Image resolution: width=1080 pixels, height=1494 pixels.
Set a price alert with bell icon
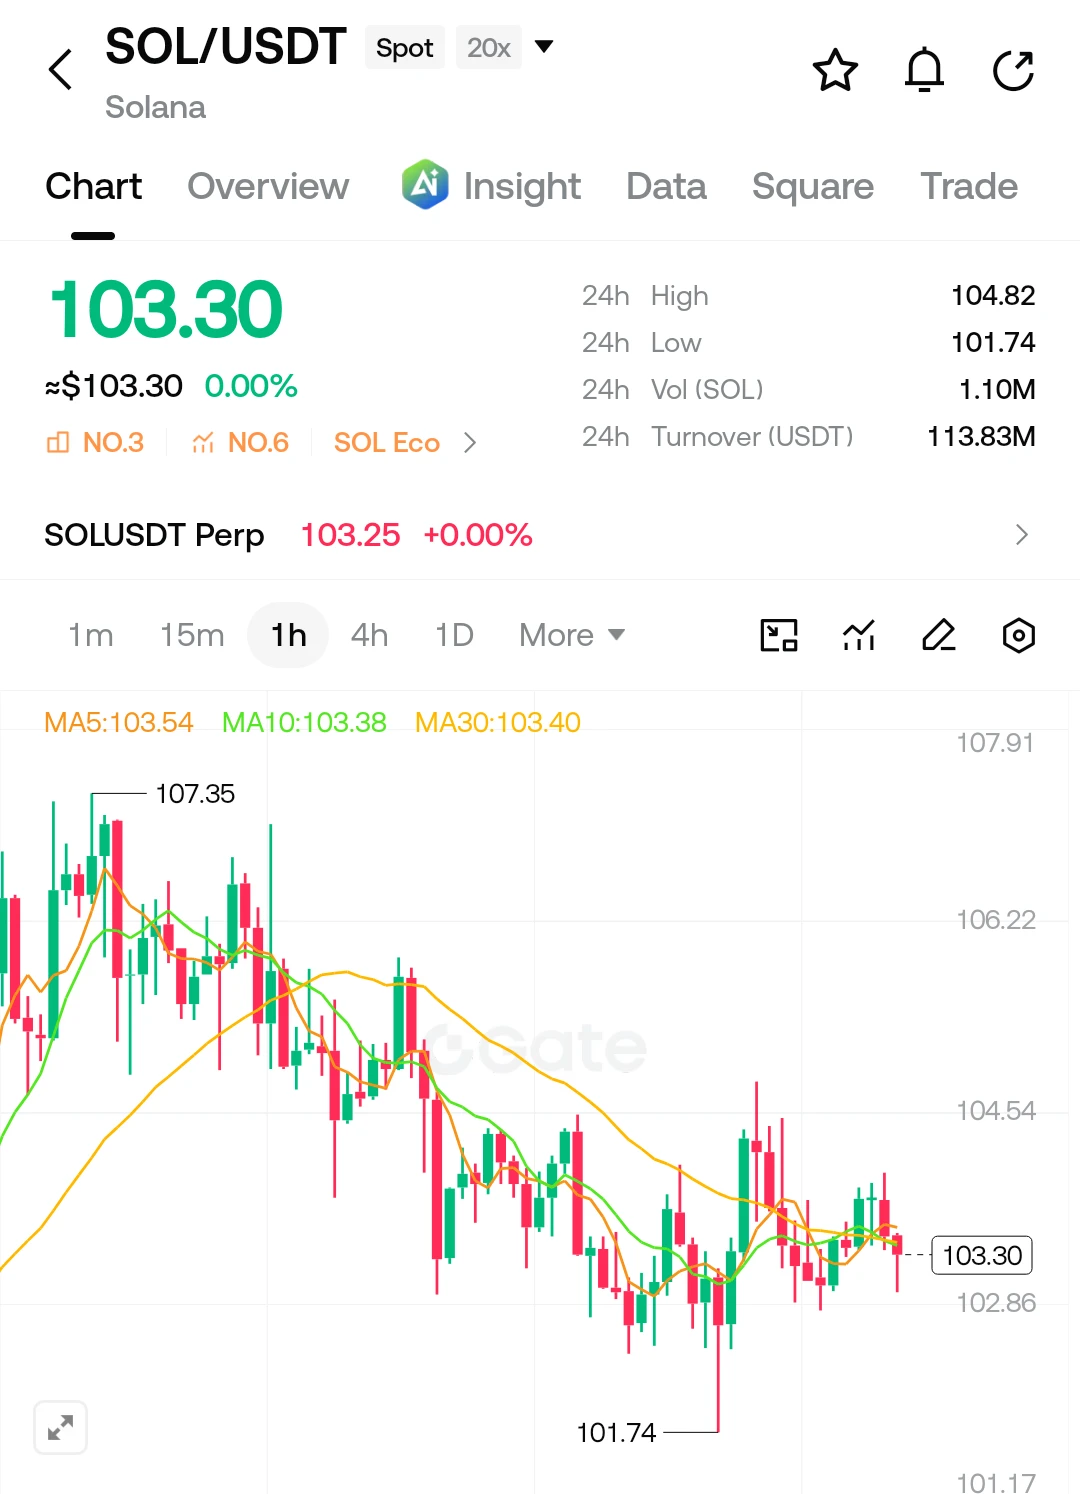(924, 70)
